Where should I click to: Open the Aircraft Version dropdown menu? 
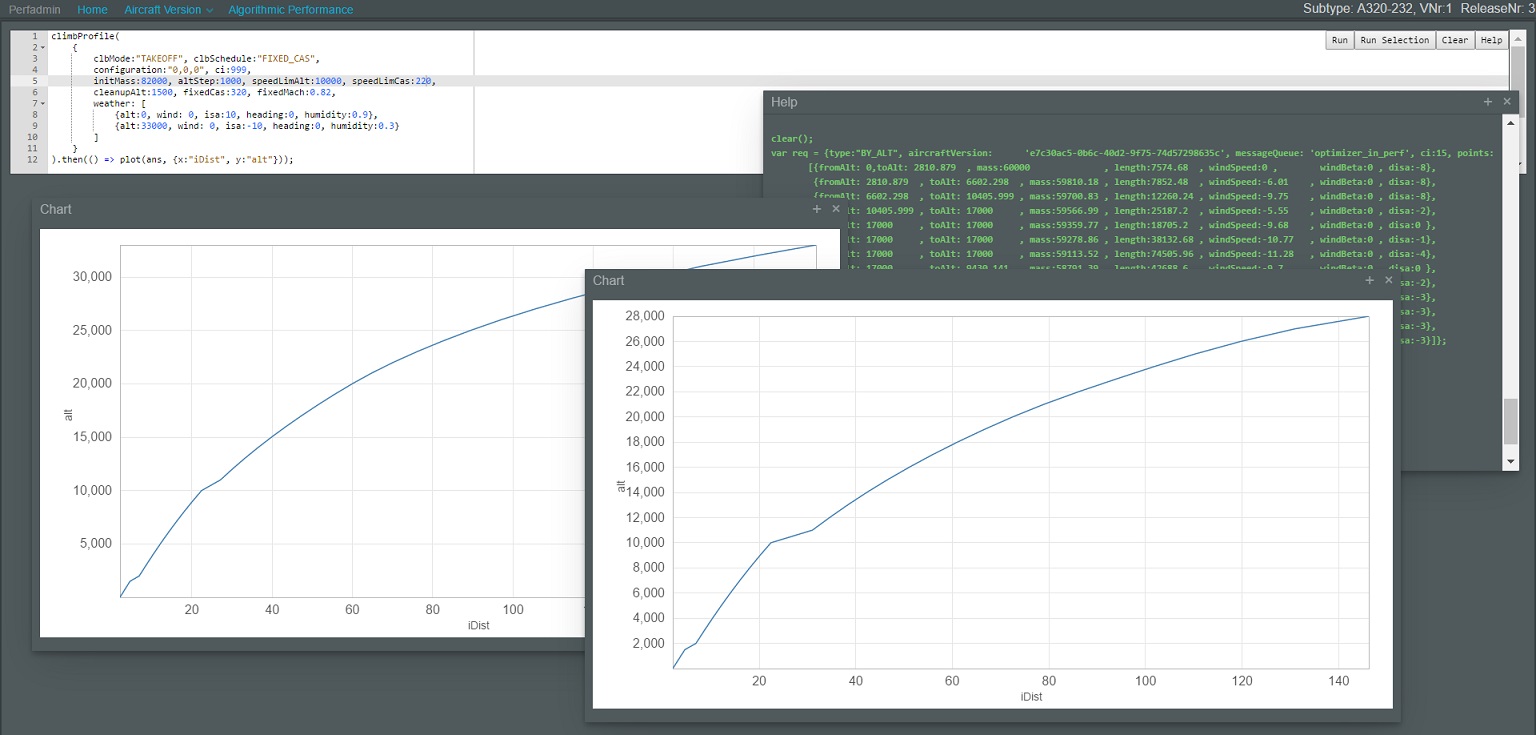pyautogui.click(x=168, y=10)
